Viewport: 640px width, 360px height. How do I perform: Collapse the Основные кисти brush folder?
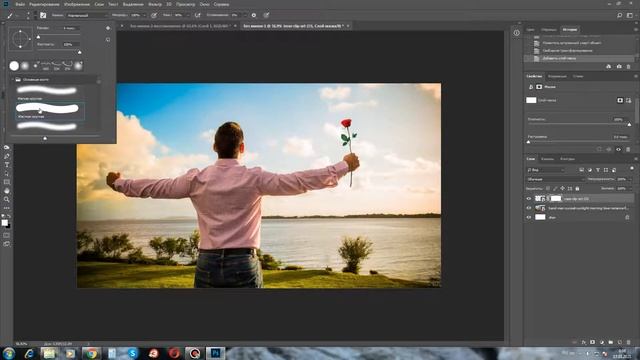click(13, 80)
